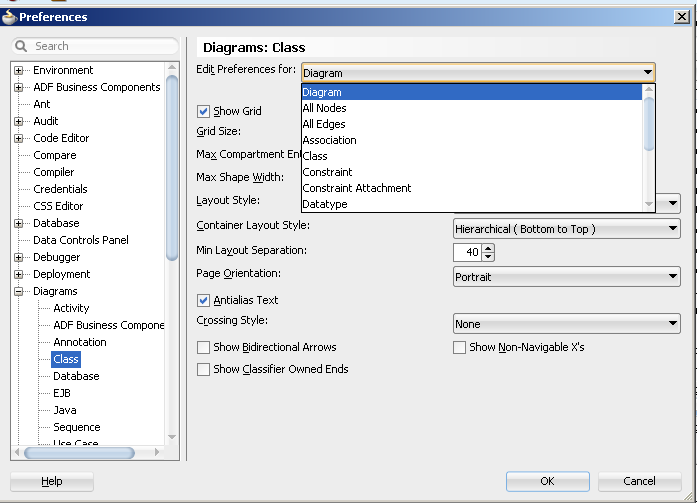The width and height of the screenshot is (697, 503).
Task: Select the CSS Editor tree item
Action: [x=58, y=206]
